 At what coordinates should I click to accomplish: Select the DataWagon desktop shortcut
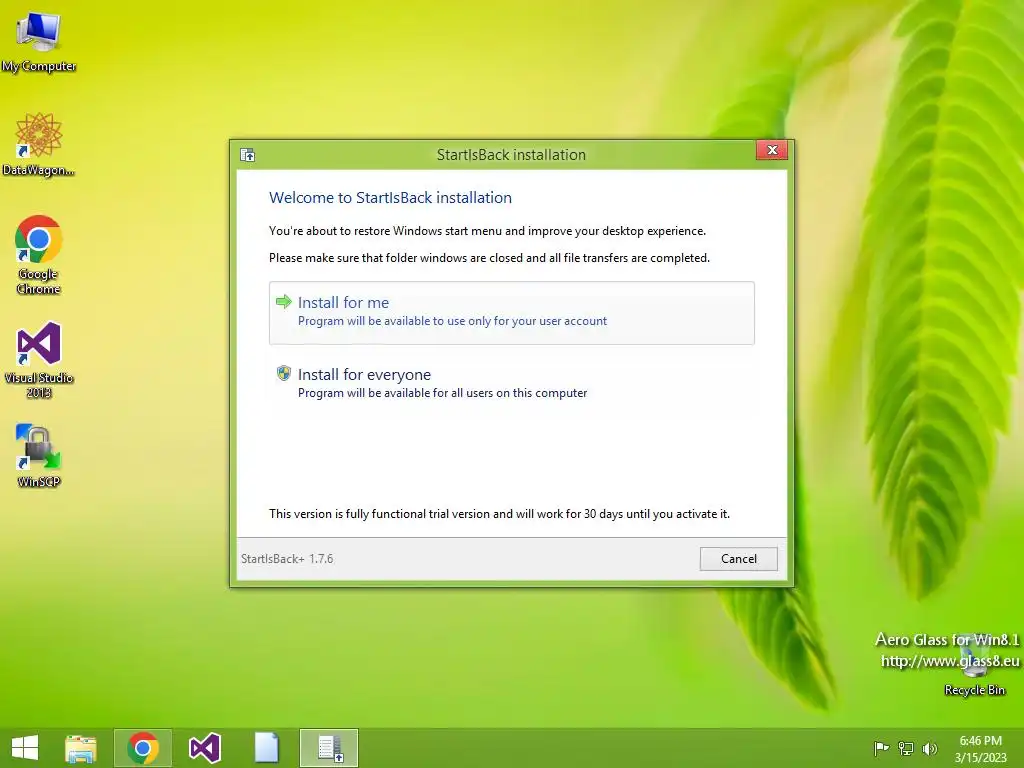39,144
